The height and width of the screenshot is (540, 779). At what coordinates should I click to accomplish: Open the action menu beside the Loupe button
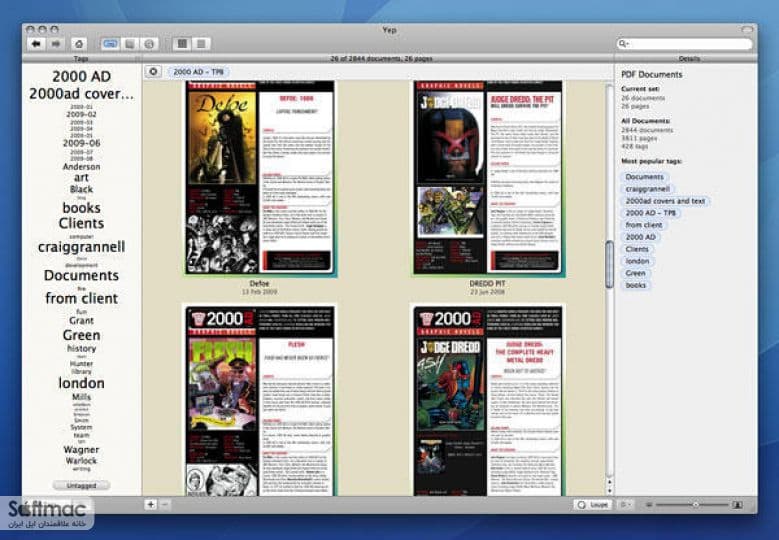pos(625,504)
